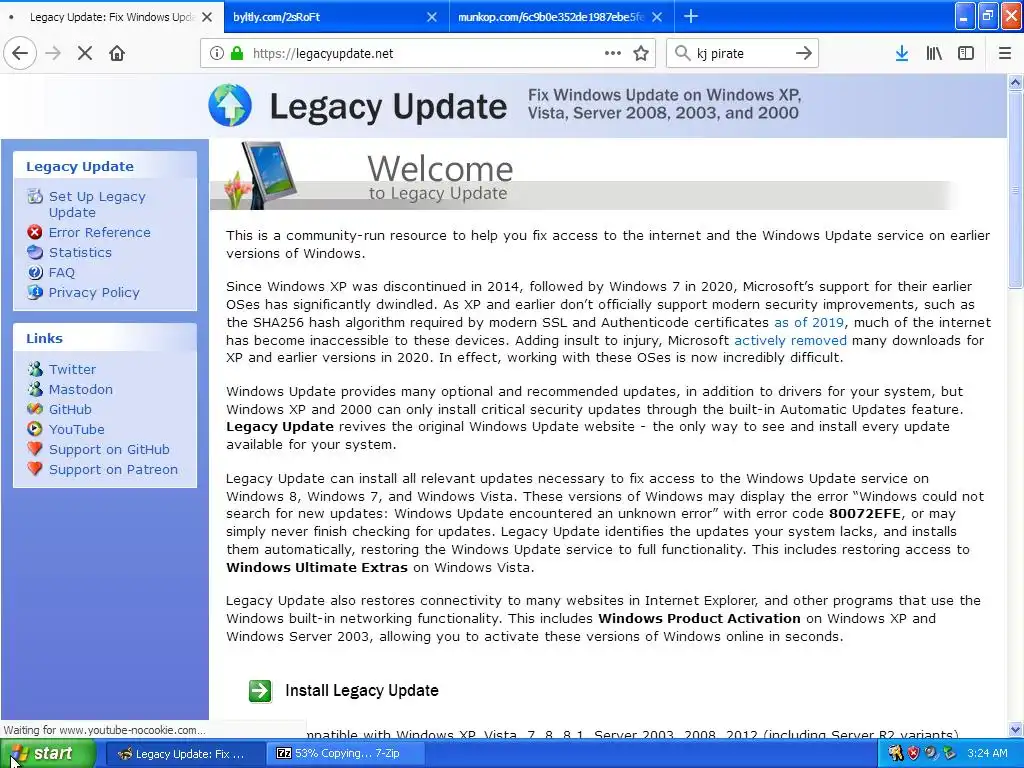1024x768 pixels.
Task: Open the Firefox hamburger menu
Action: 1005,54
